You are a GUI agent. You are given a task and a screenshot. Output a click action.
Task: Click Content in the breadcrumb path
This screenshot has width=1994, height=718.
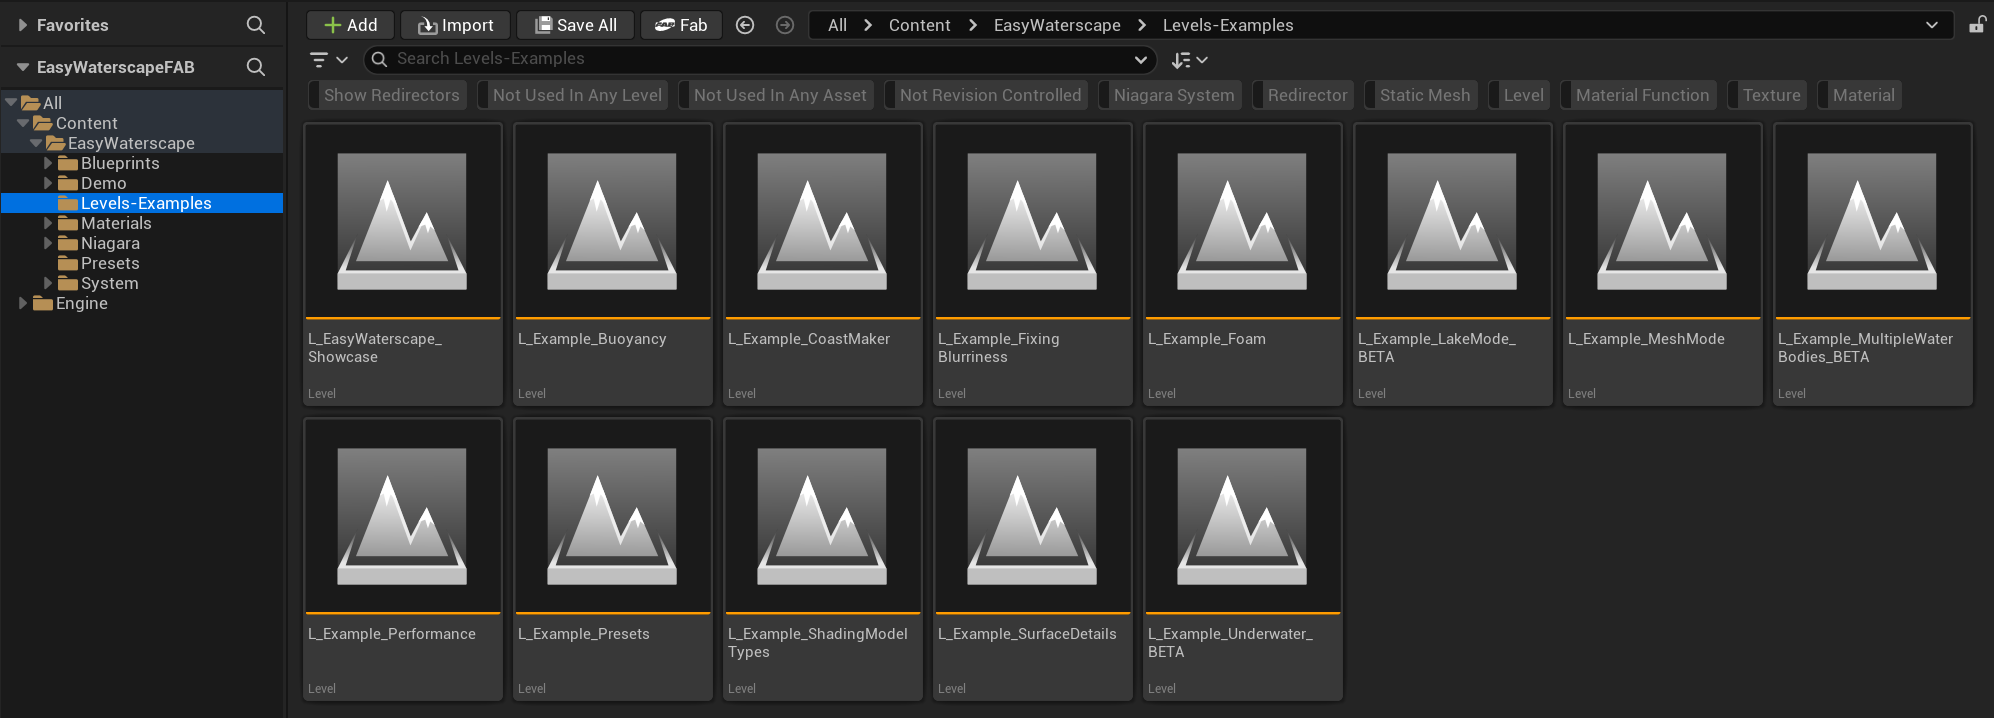tap(919, 25)
